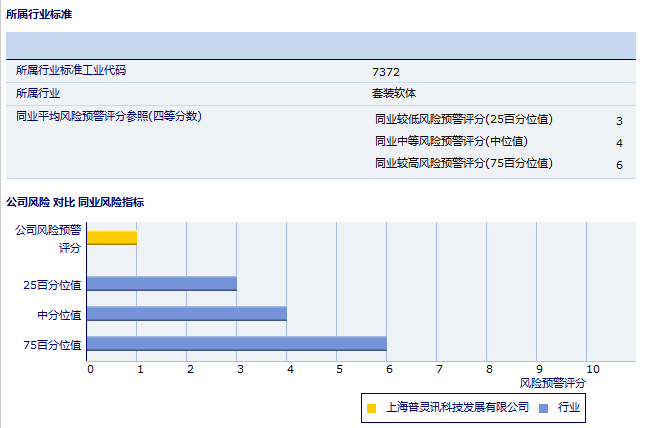Click the 所属行业标准 section heading

pyautogui.click(x=38, y=15)
